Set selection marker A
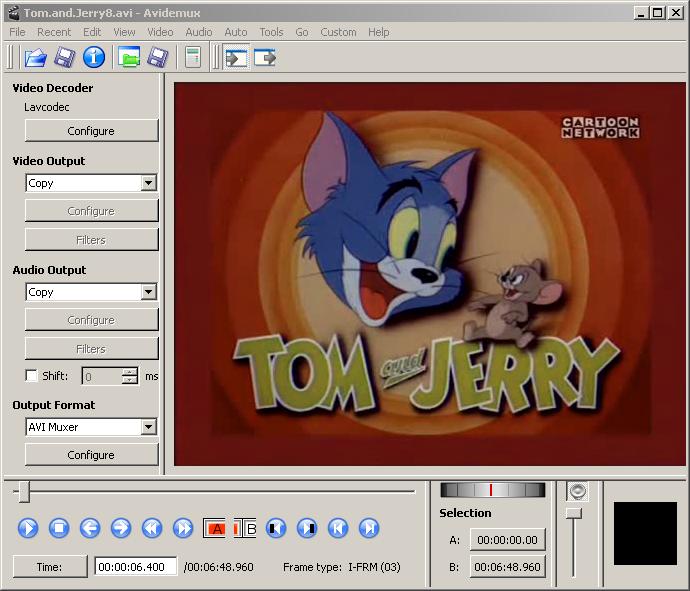 point(214,528)
